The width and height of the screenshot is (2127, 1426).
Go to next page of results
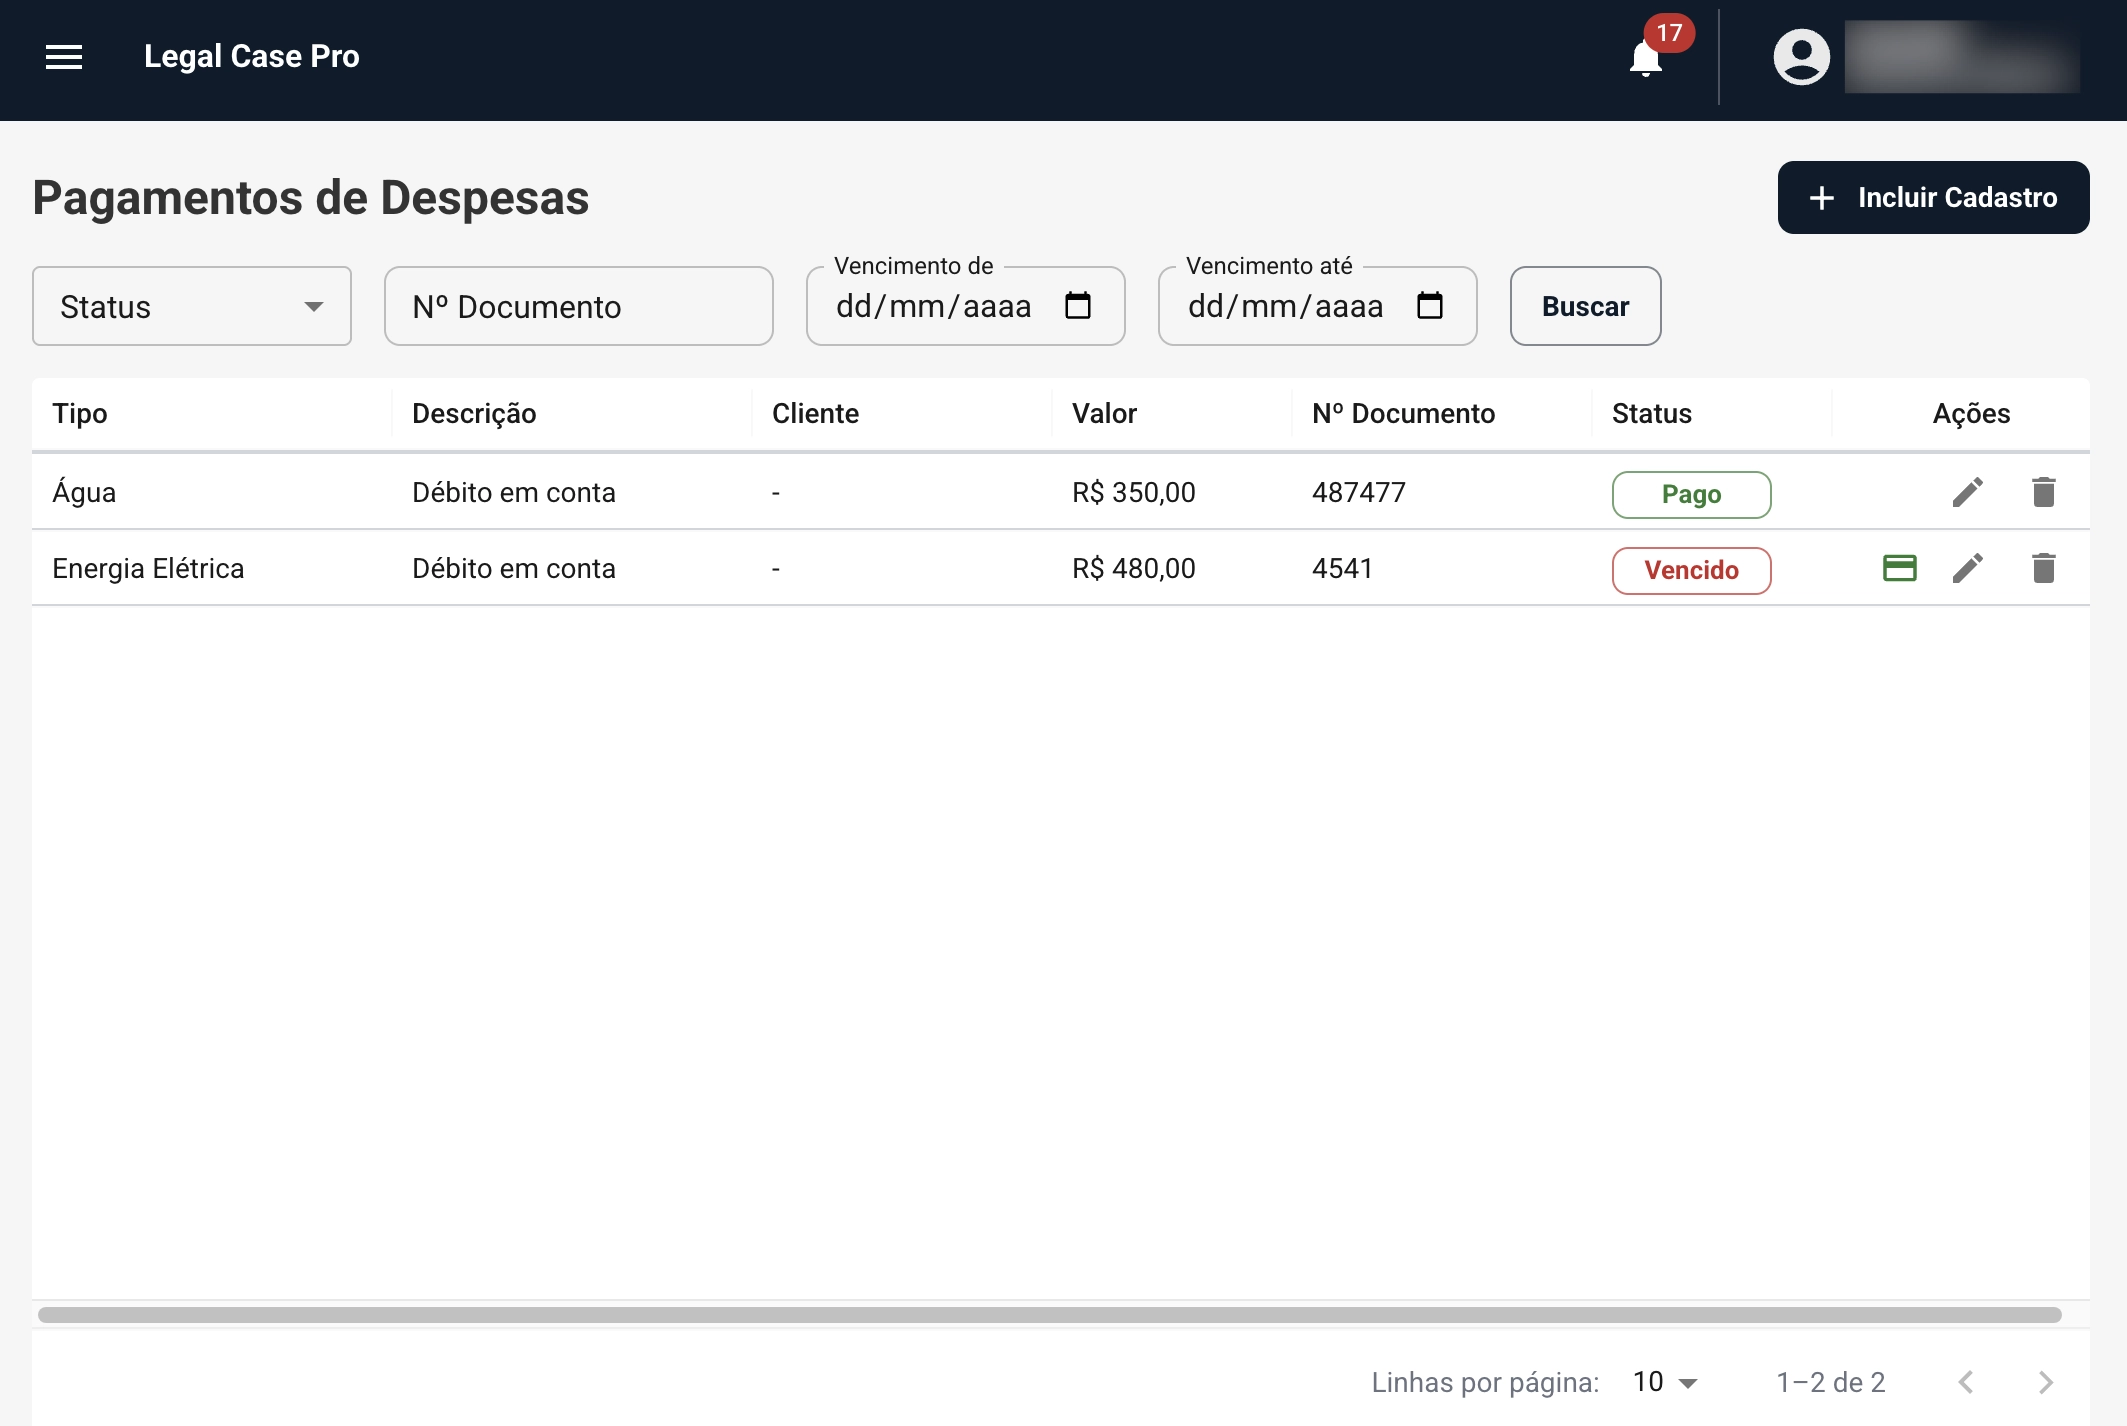pos(2046,1382)
